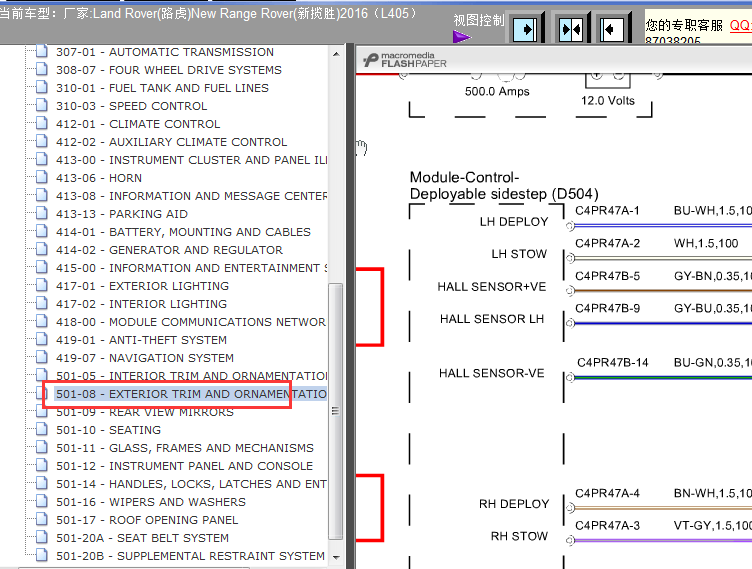The width and height of the screenshot is (752, 569).
Task: Open 412-01 Climate Control section
Action: click(138, 124)
